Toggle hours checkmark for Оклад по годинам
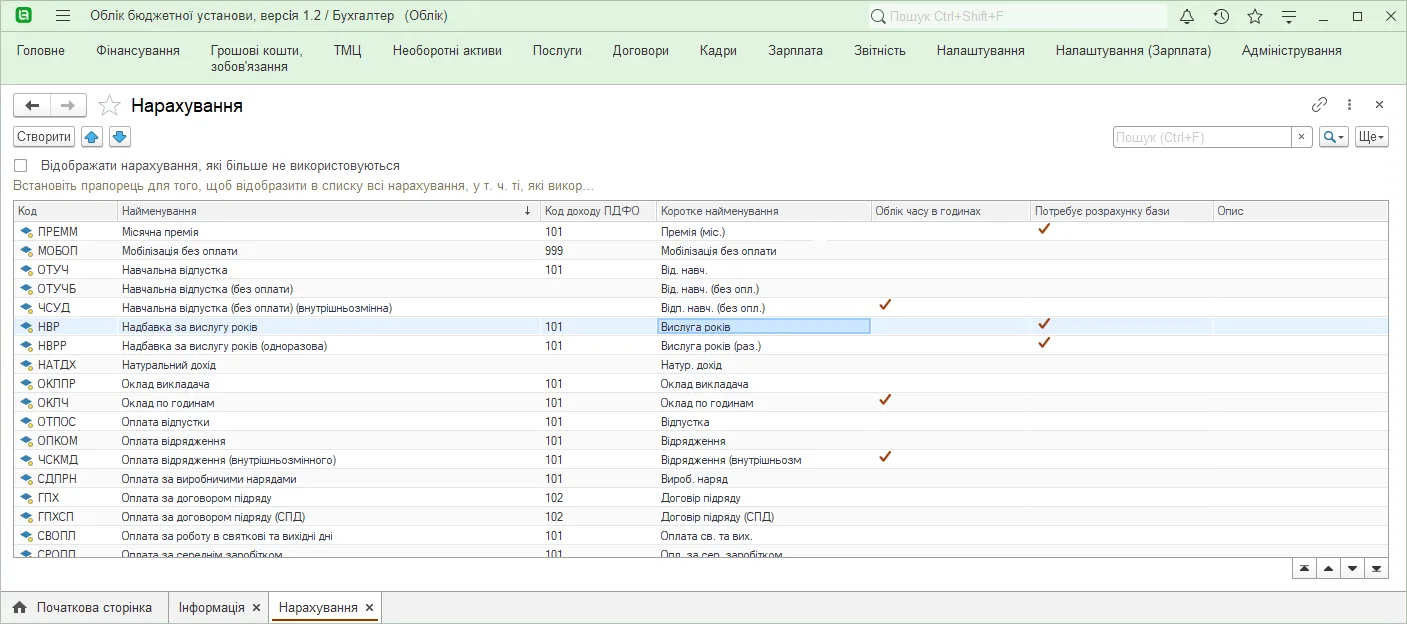This screenshot has height=624, width=1407. pyautogui.click(x=884, y=399)
